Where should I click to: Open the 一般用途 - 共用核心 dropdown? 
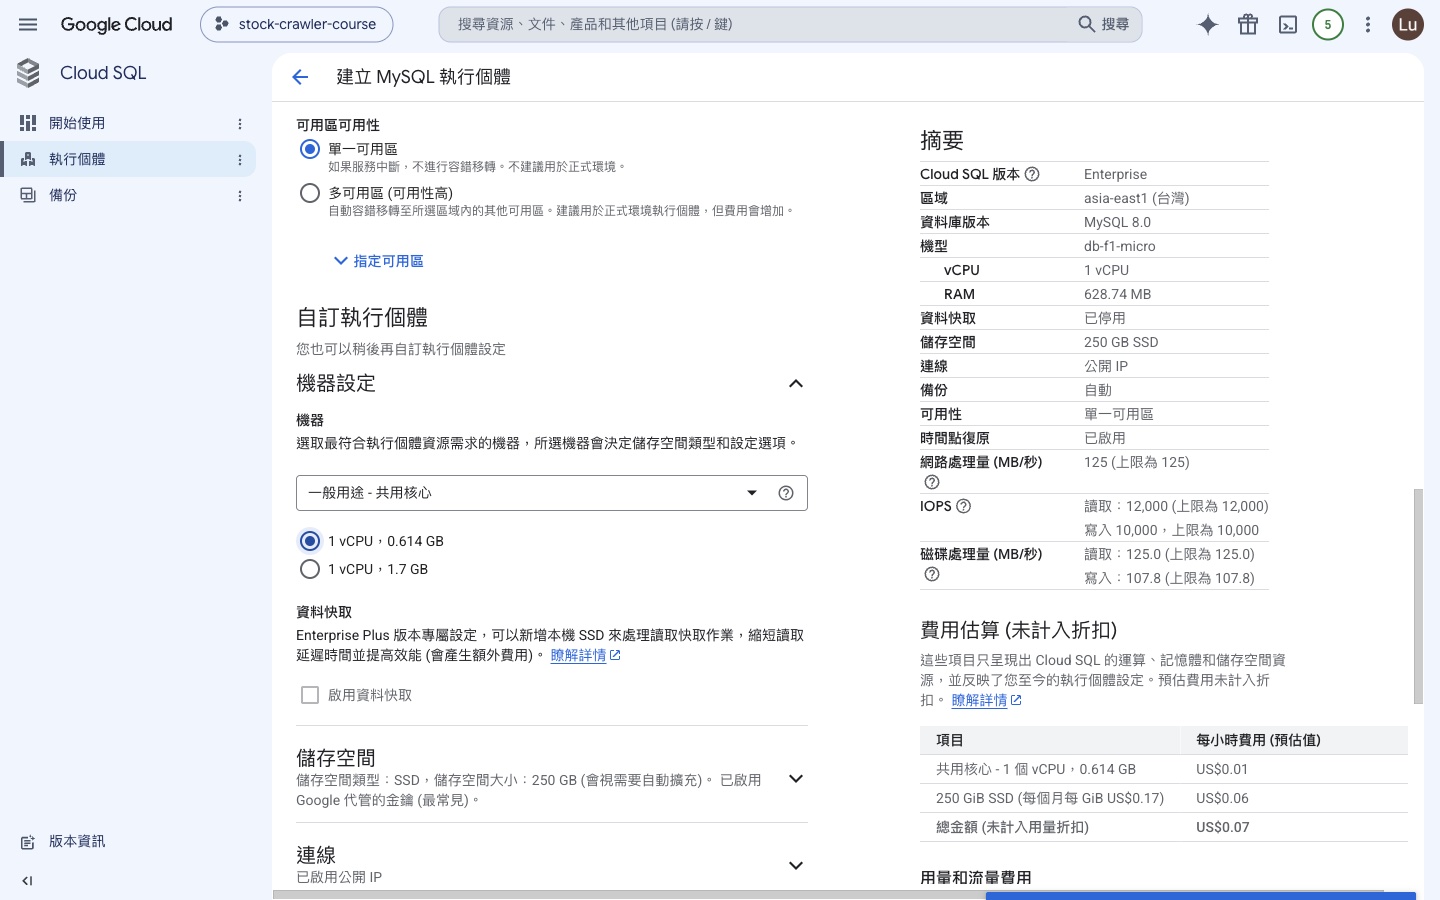point(552,493)
